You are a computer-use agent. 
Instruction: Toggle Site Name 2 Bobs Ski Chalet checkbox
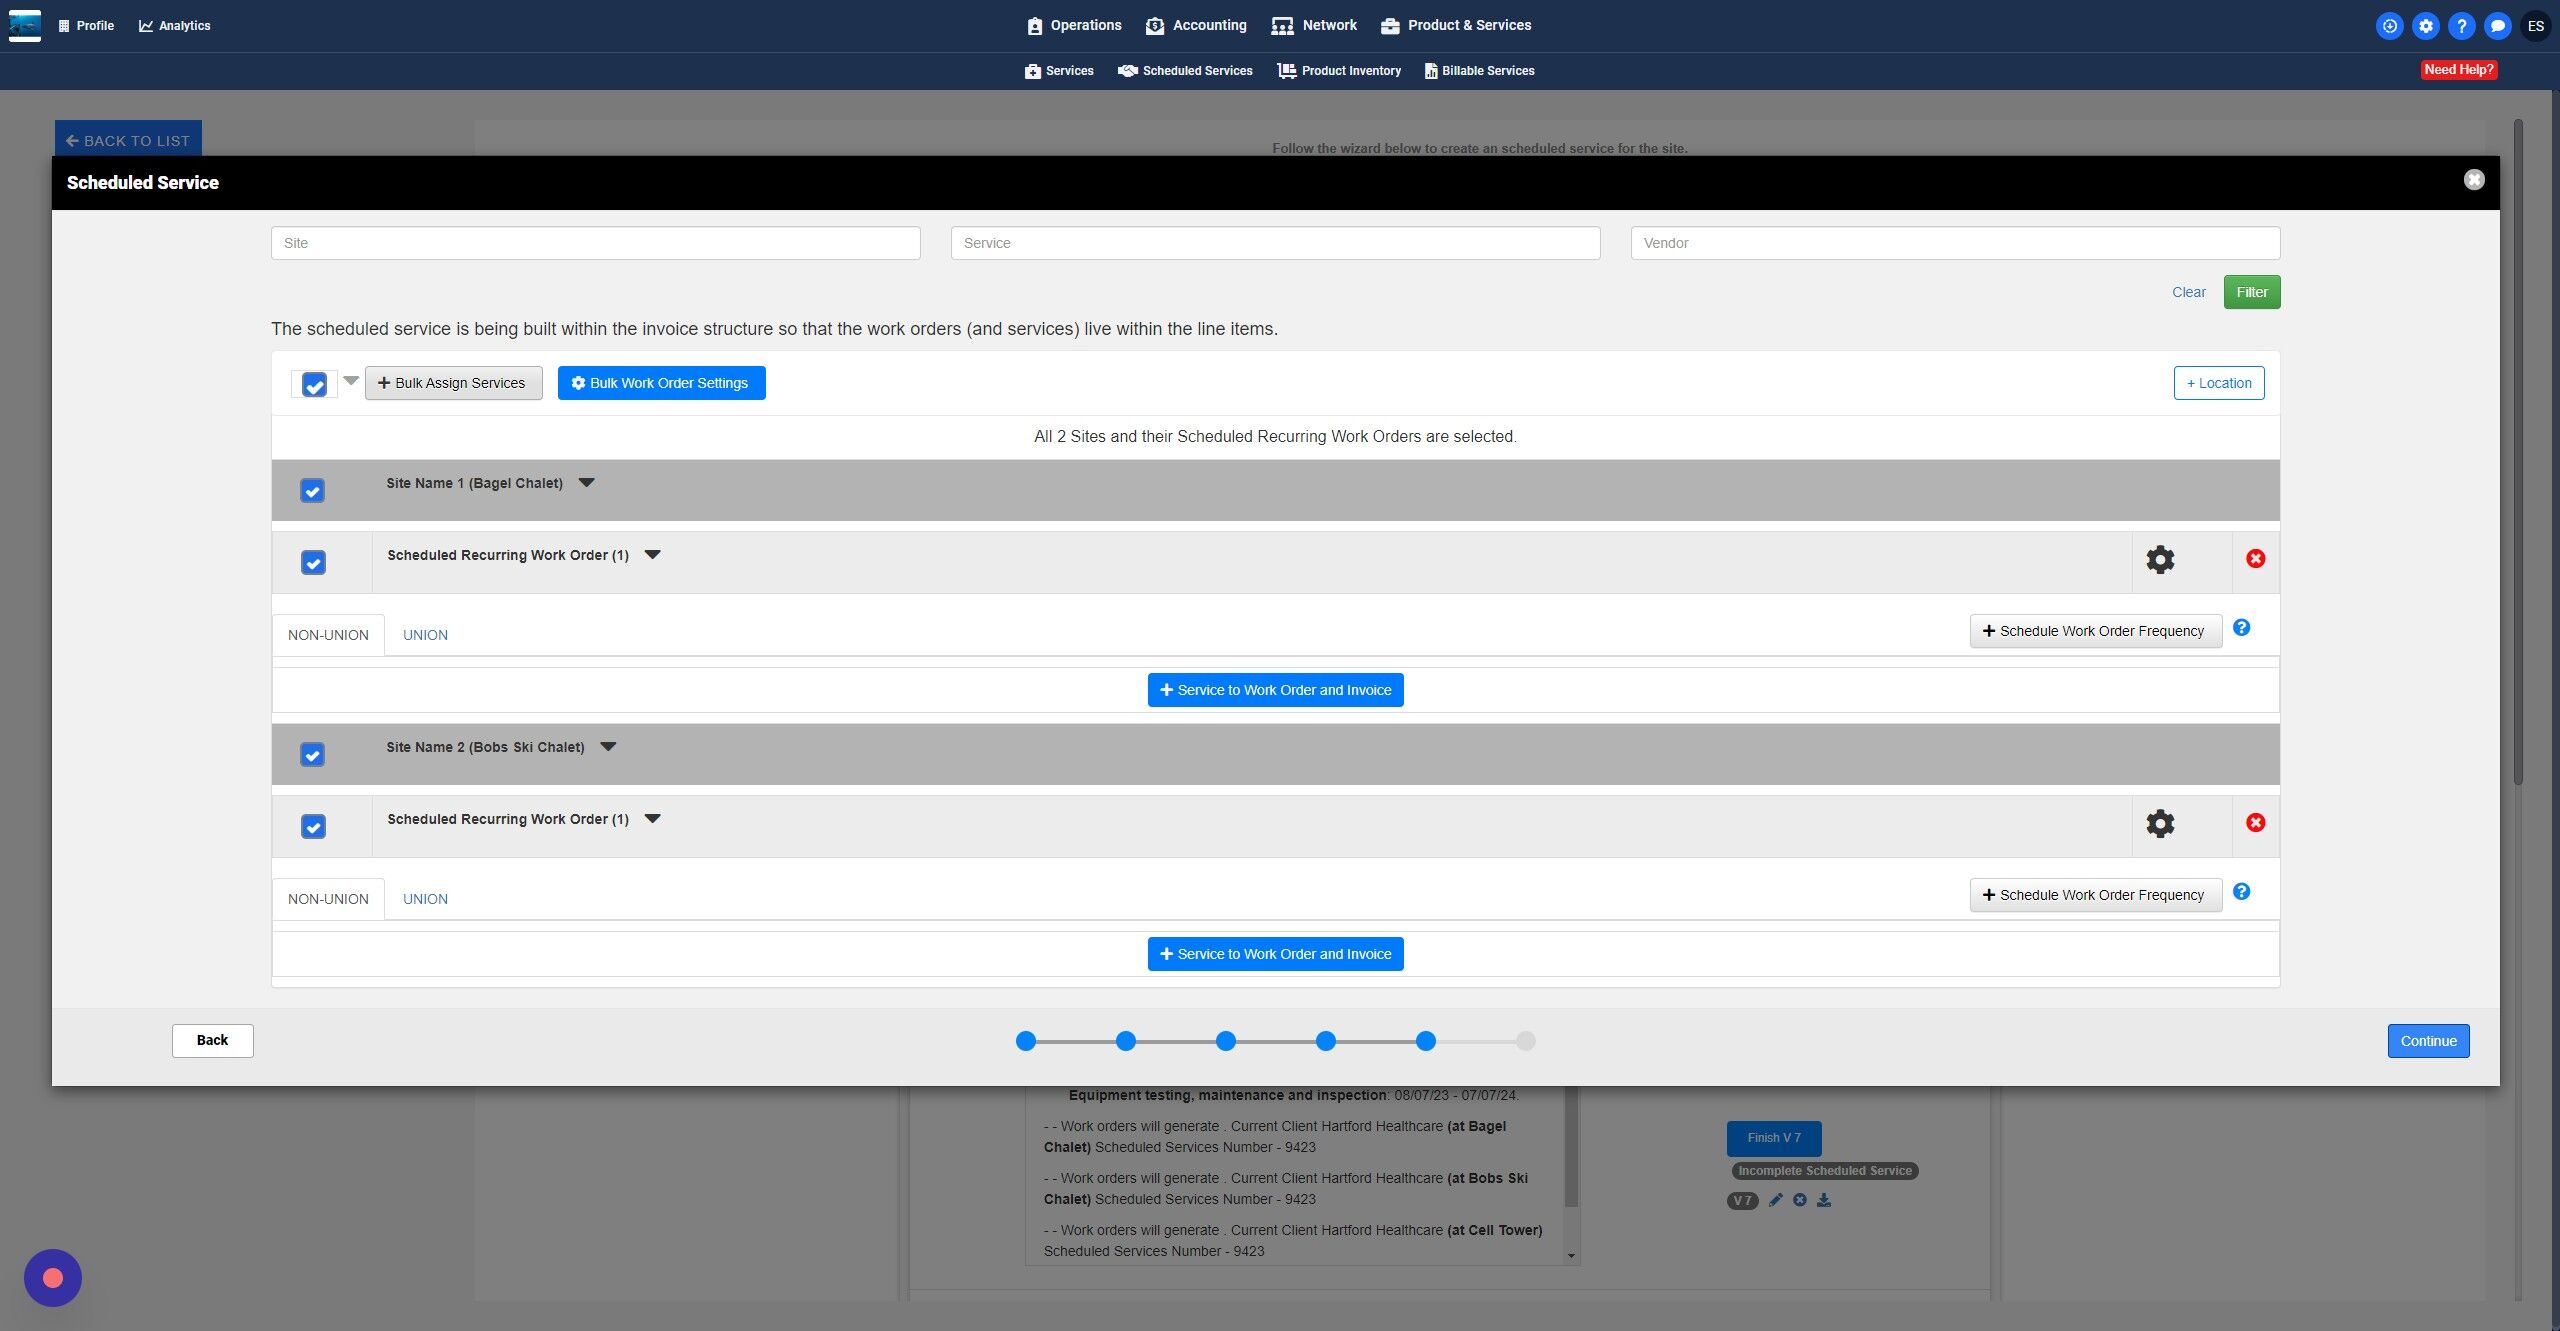click(312, 755)
